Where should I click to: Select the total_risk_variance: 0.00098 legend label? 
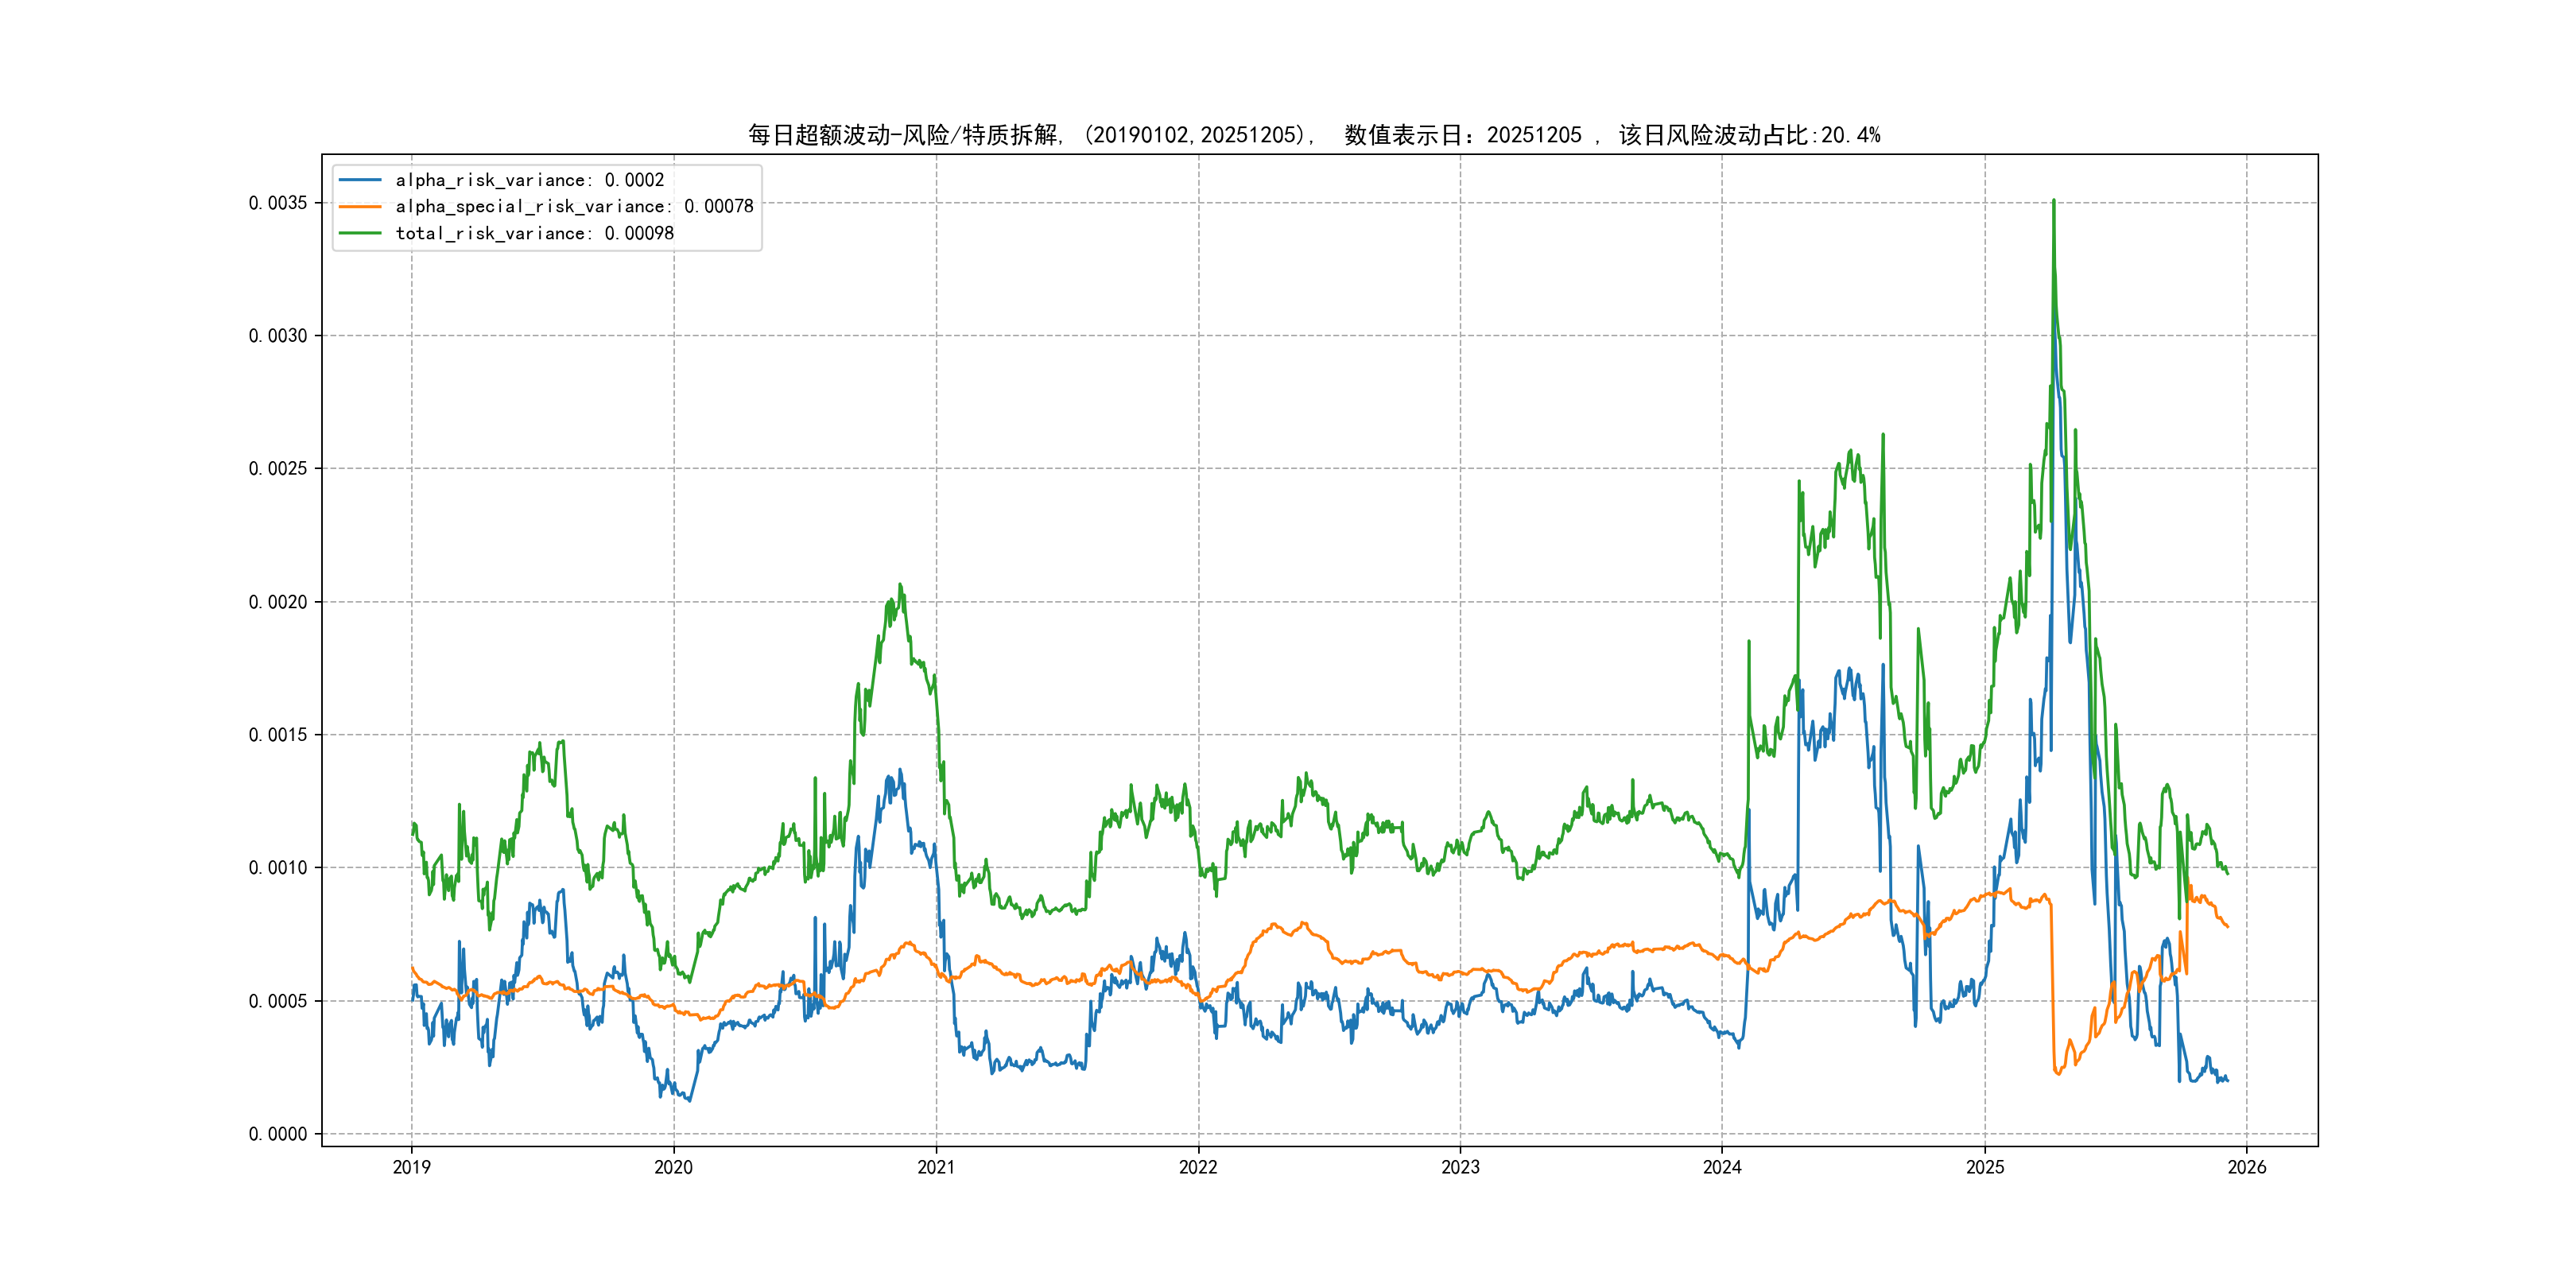click(x=534, y=233)
